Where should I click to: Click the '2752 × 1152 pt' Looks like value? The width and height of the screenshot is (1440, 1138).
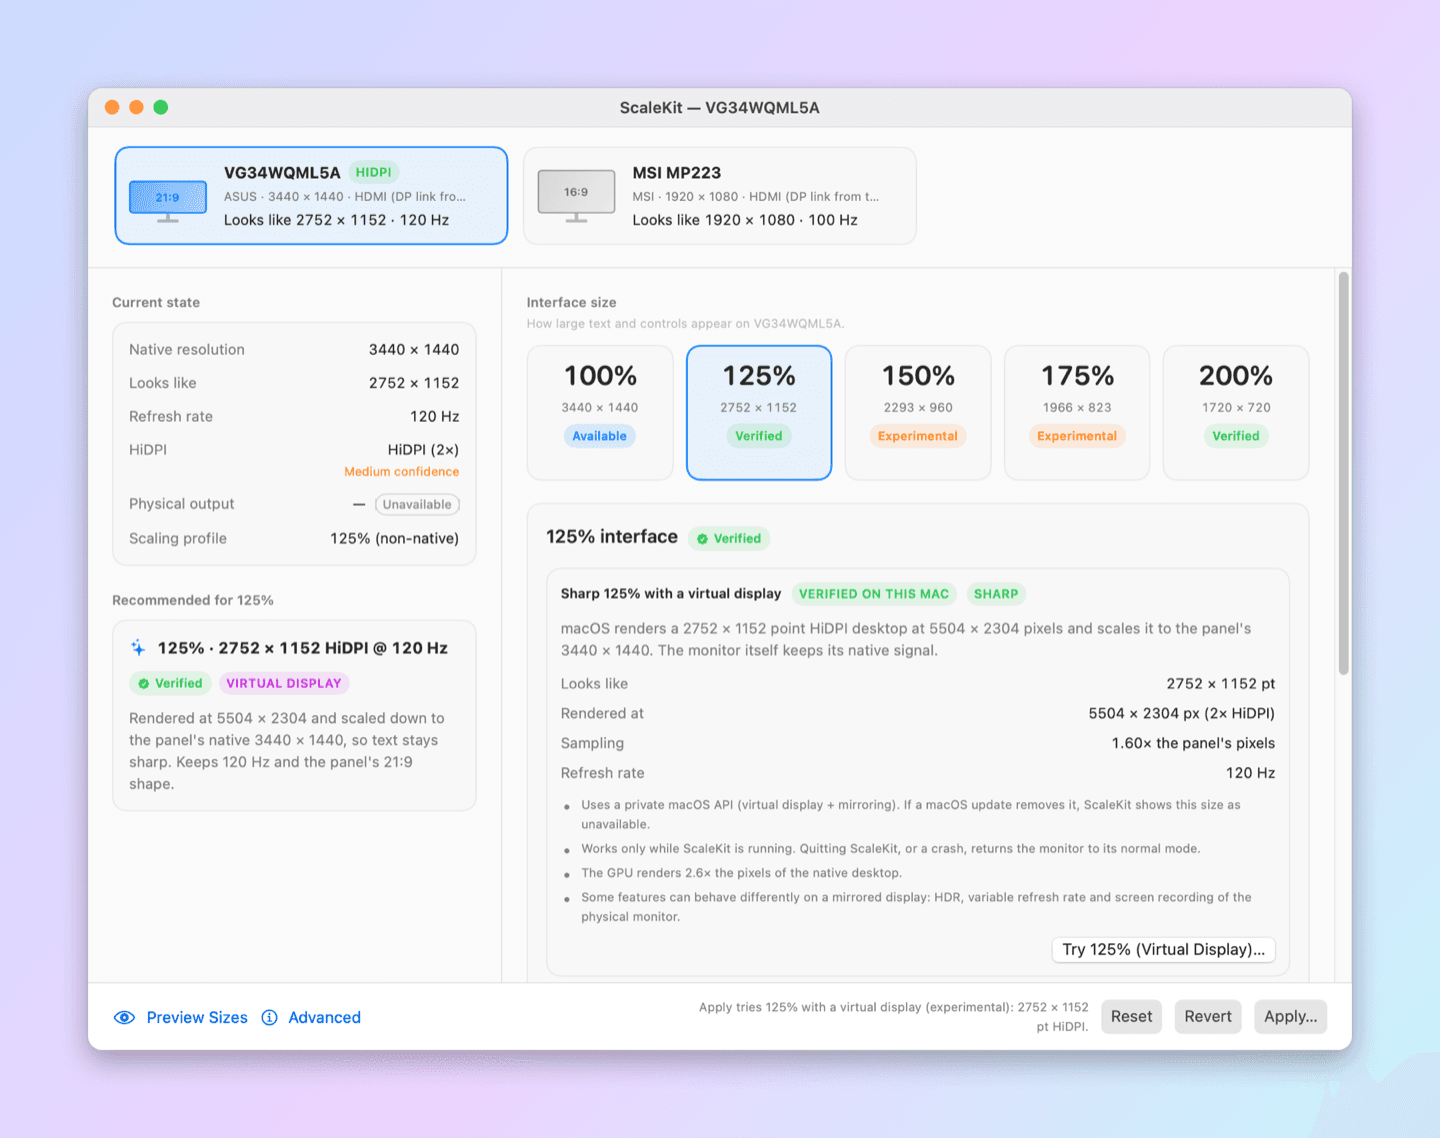pos(1221,684)
